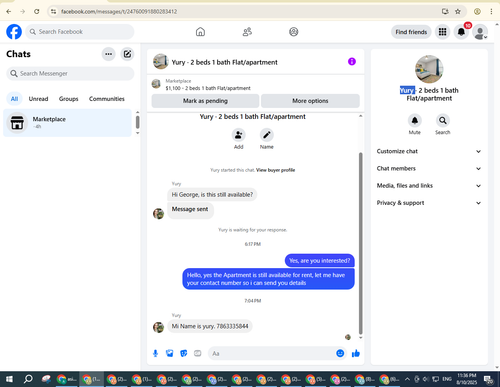Image resolution: width=500 pixels, height=387 pixels.
Task: Click the Name pencil edit icon
Action: click(267, 135)
